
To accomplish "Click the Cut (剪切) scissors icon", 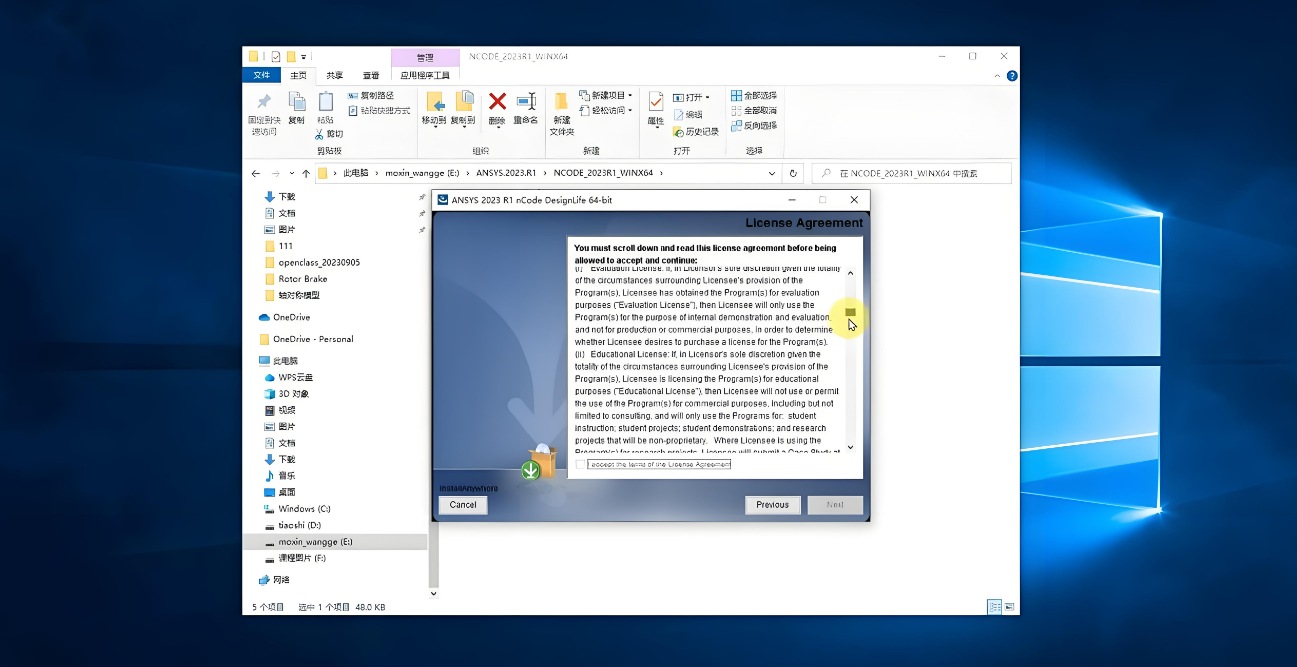I will [x=320, y=133].
